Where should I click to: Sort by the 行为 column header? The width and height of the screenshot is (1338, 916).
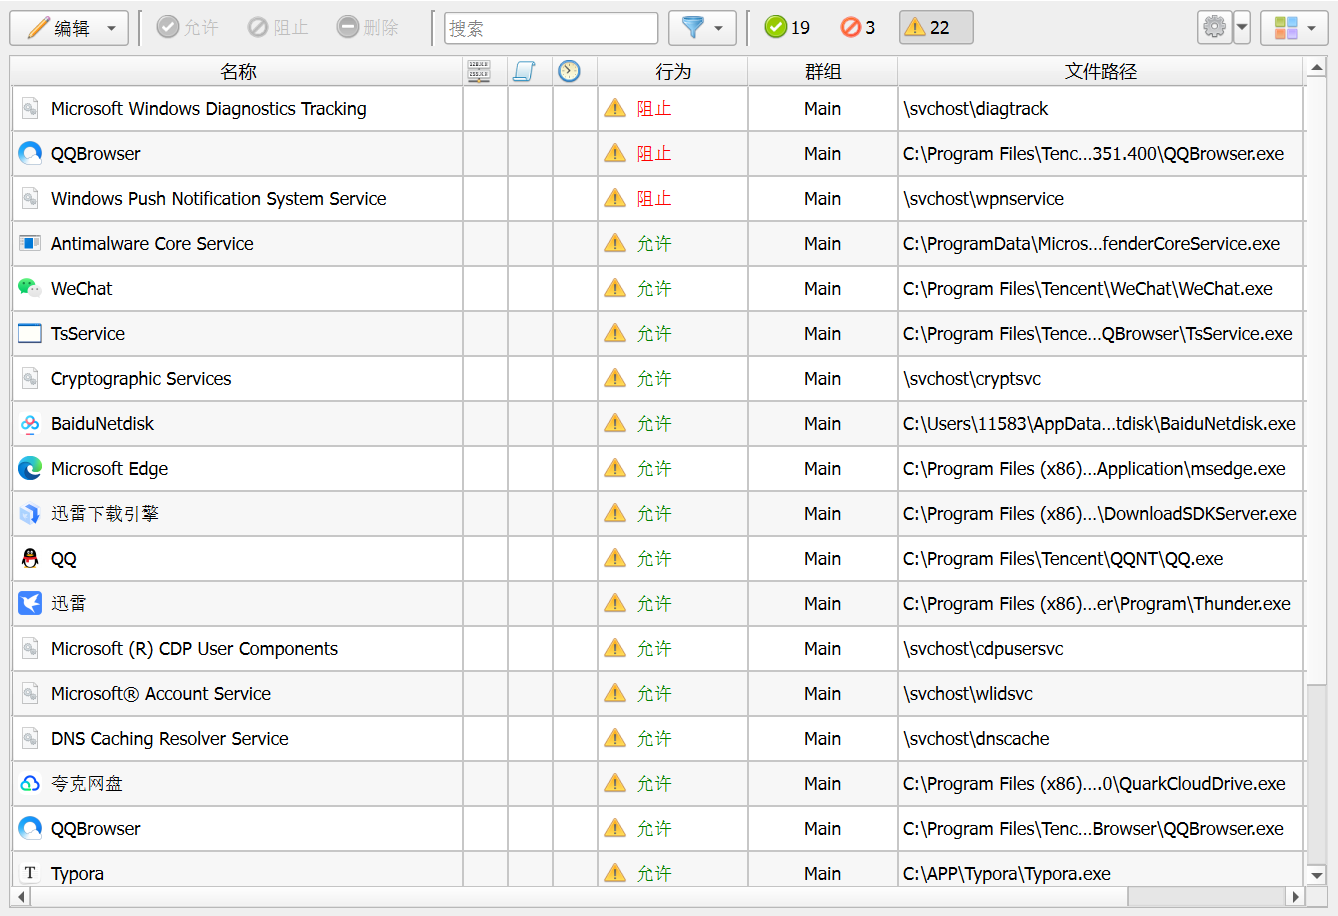coord(673,71)
